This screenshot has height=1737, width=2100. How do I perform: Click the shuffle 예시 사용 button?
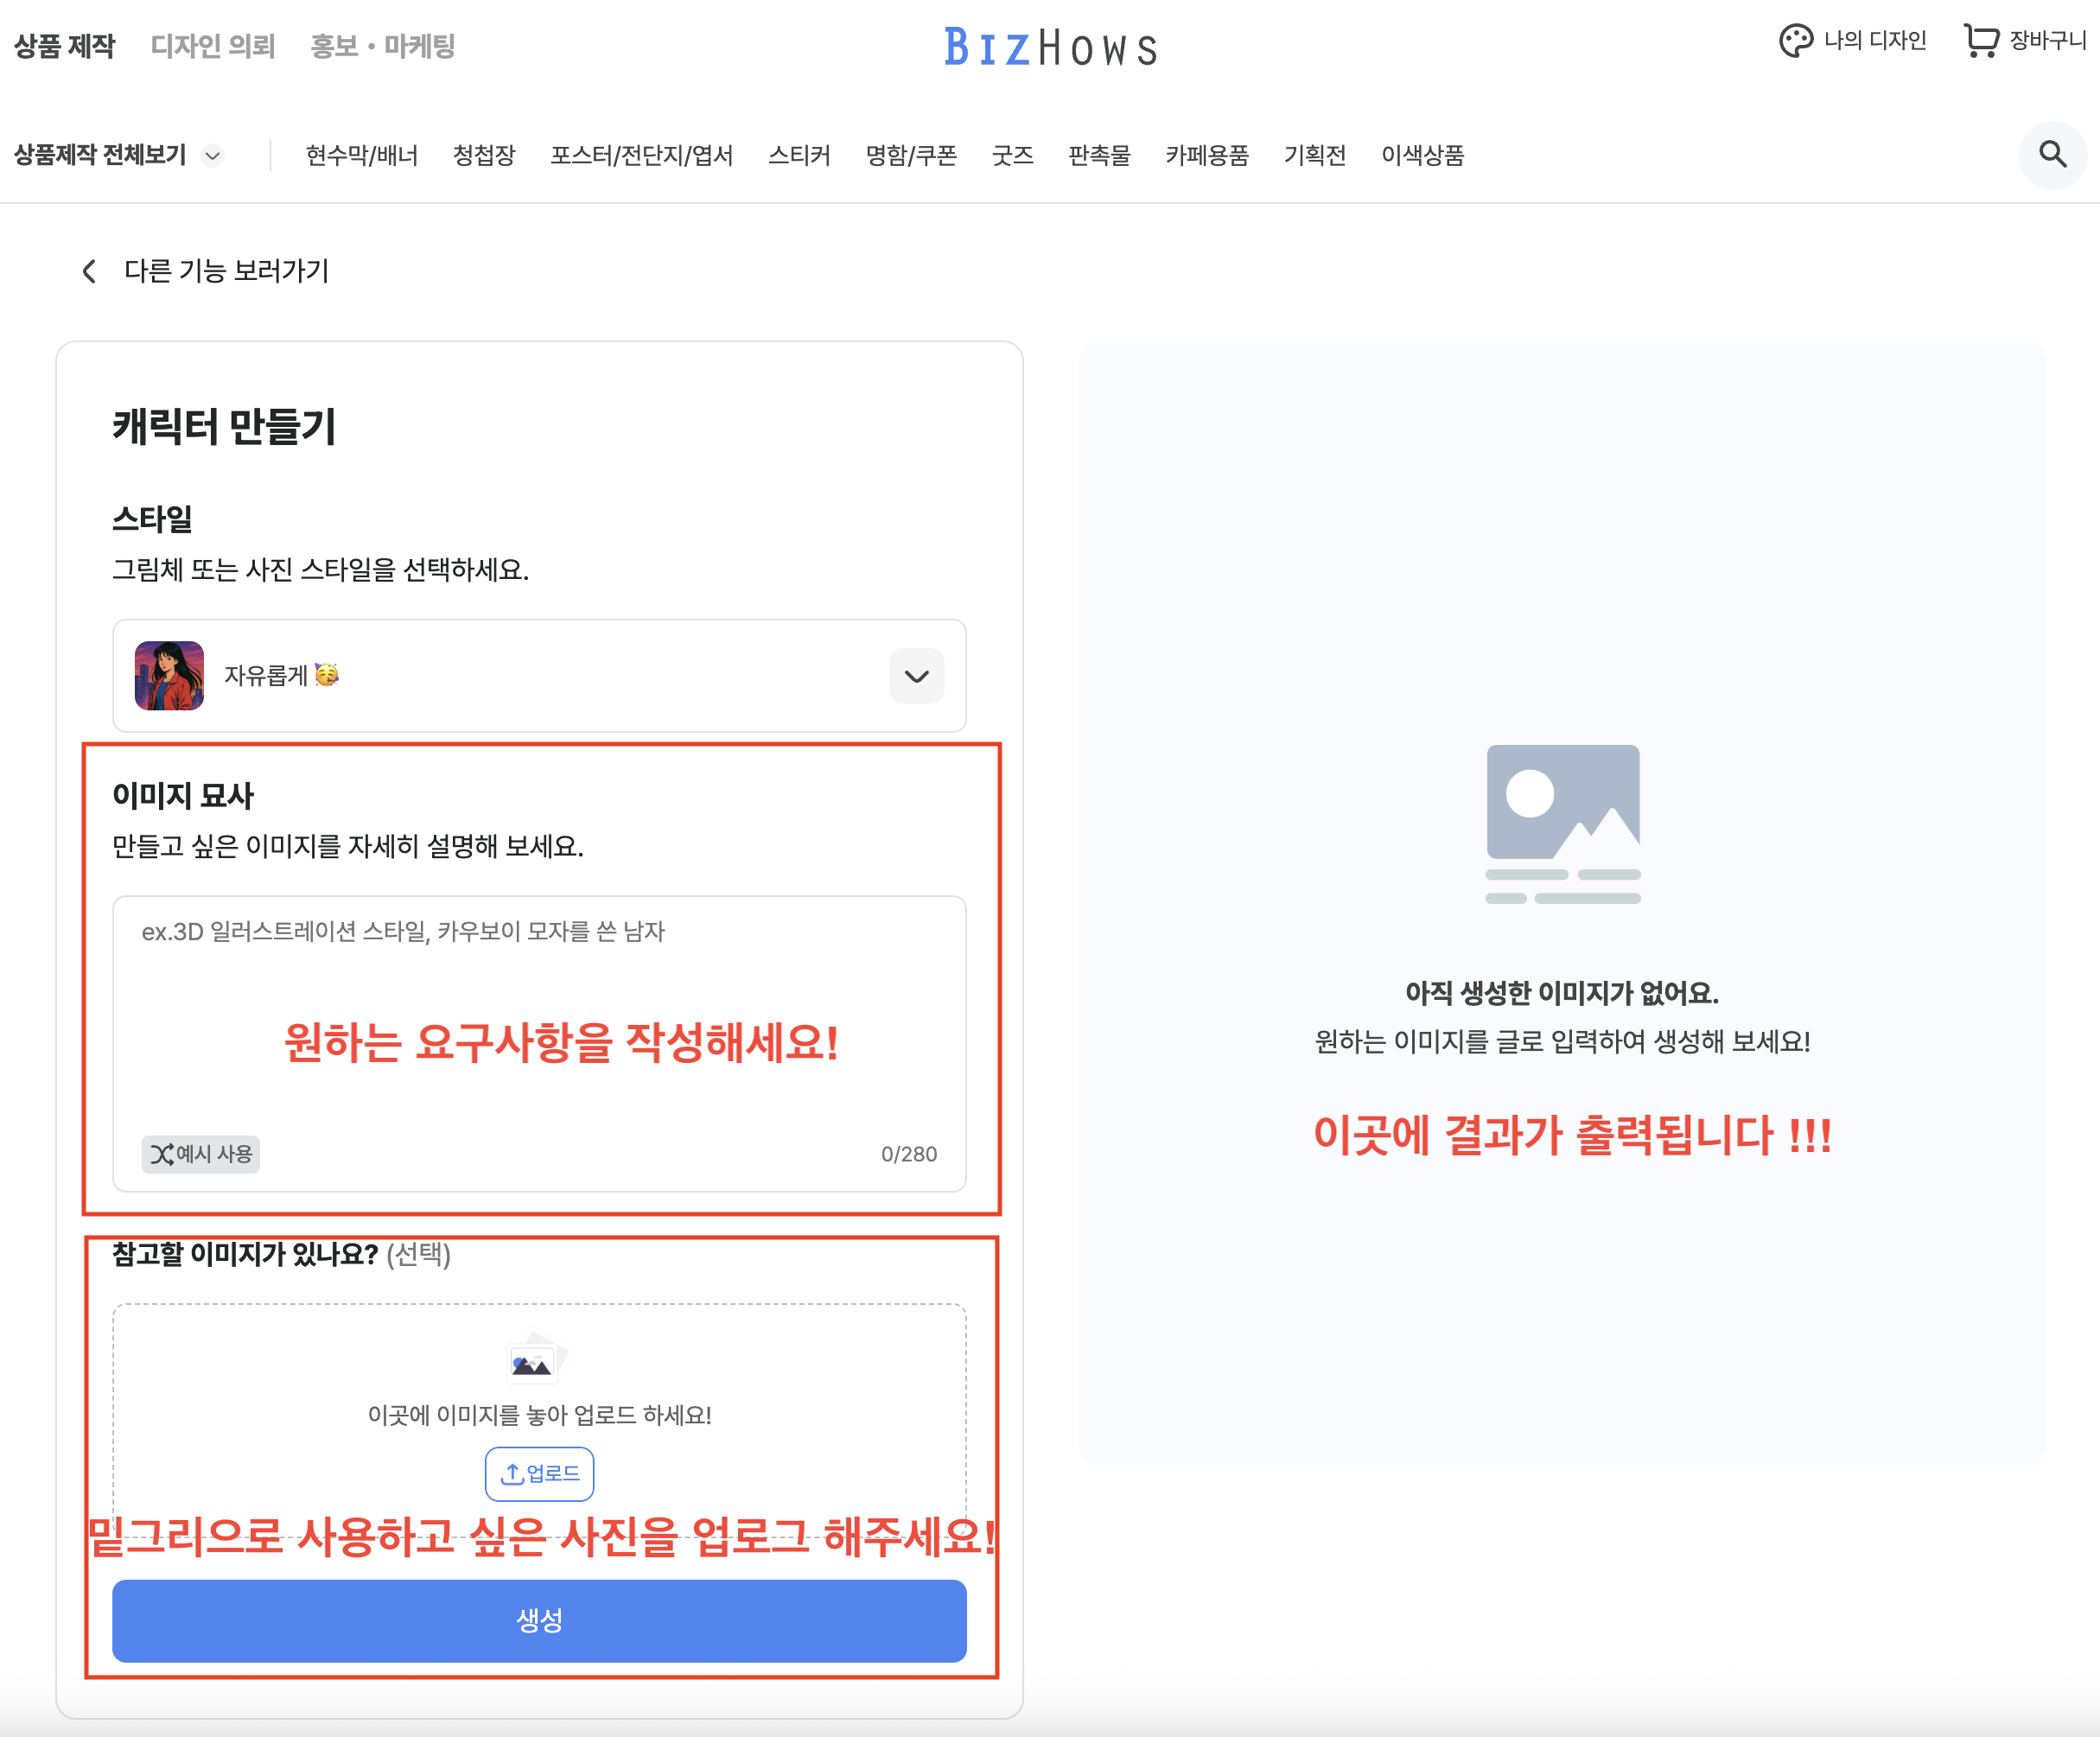coord(201,1154)
